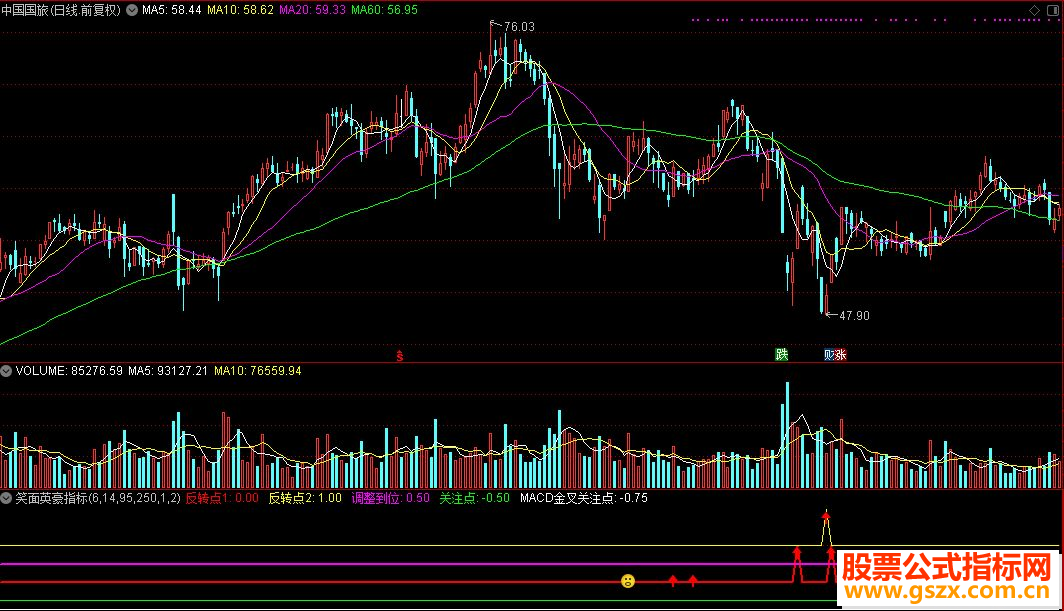Click the 反转点1: 0.00 label
Image resolution: width=1064 pixels, height=611 pixels.
(222, 498)
